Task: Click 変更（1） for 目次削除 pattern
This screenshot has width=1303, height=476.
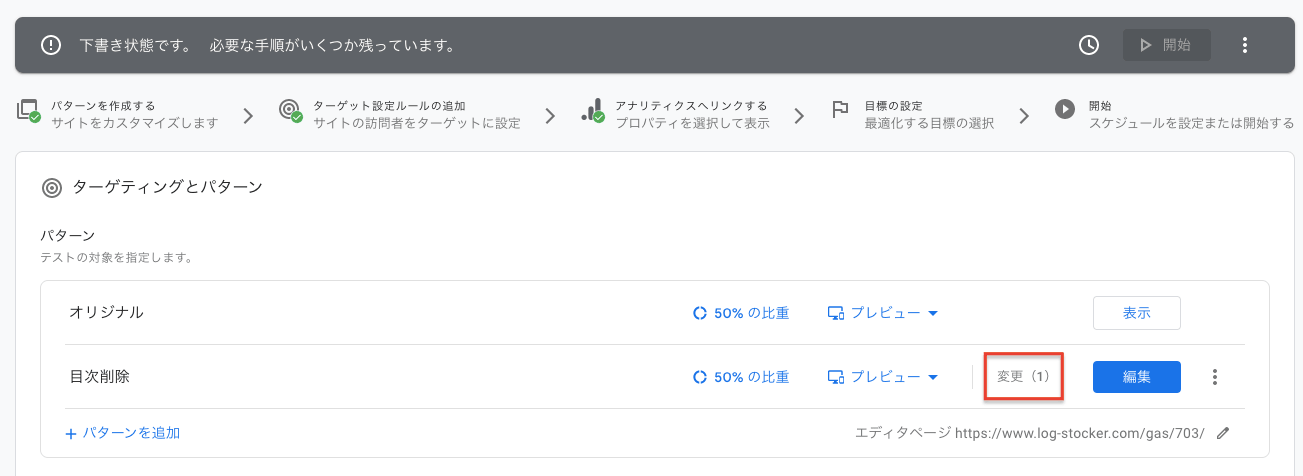Action: 1023,377
